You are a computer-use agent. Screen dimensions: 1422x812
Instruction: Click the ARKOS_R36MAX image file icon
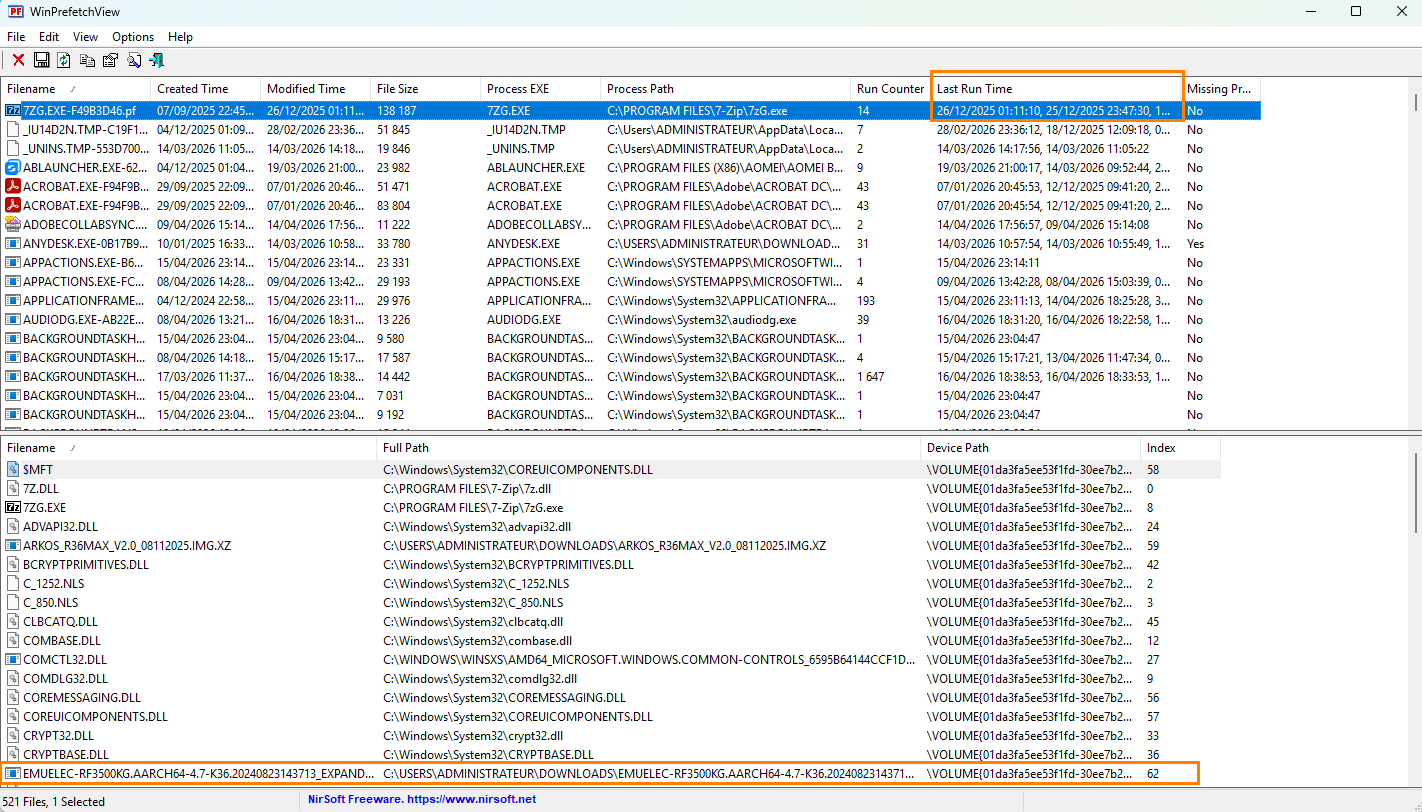click(x=13, y=546)
